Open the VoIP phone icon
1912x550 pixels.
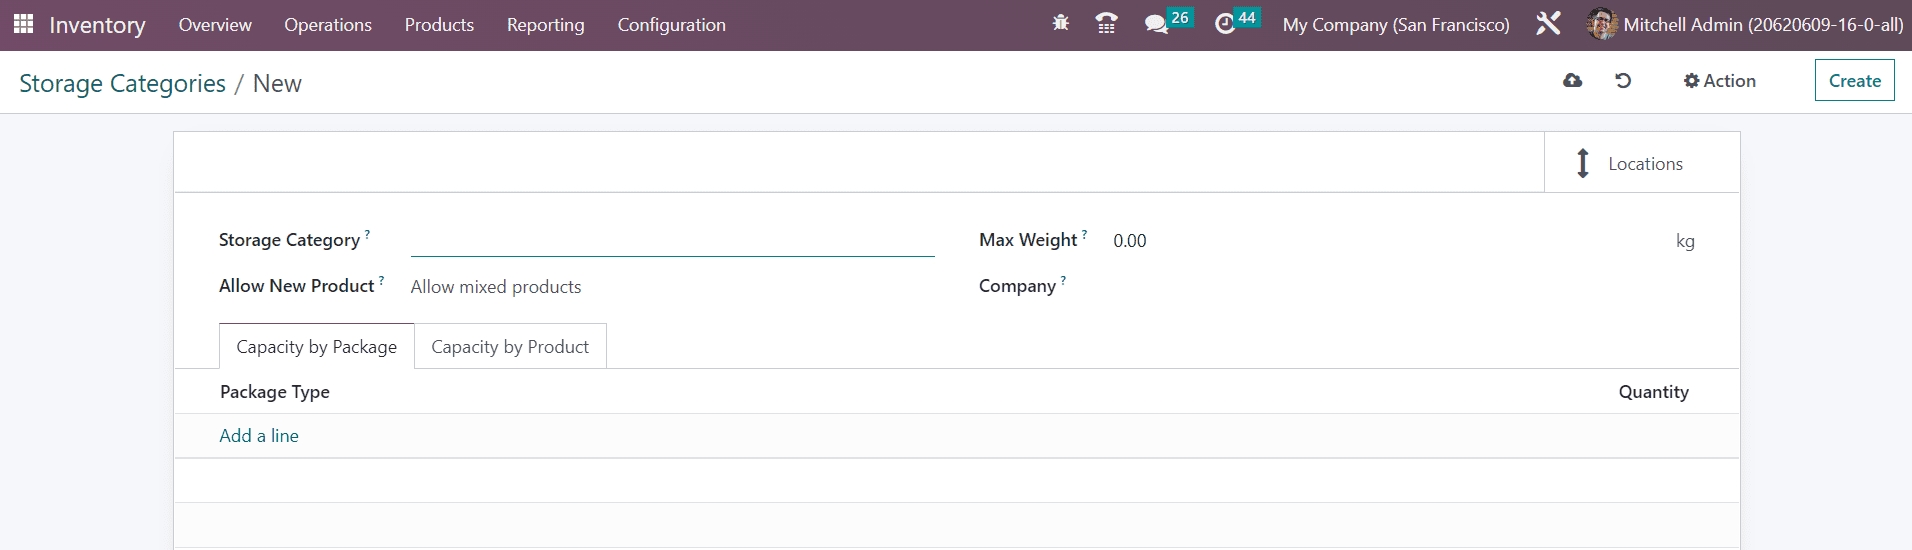coord(1106,24)
